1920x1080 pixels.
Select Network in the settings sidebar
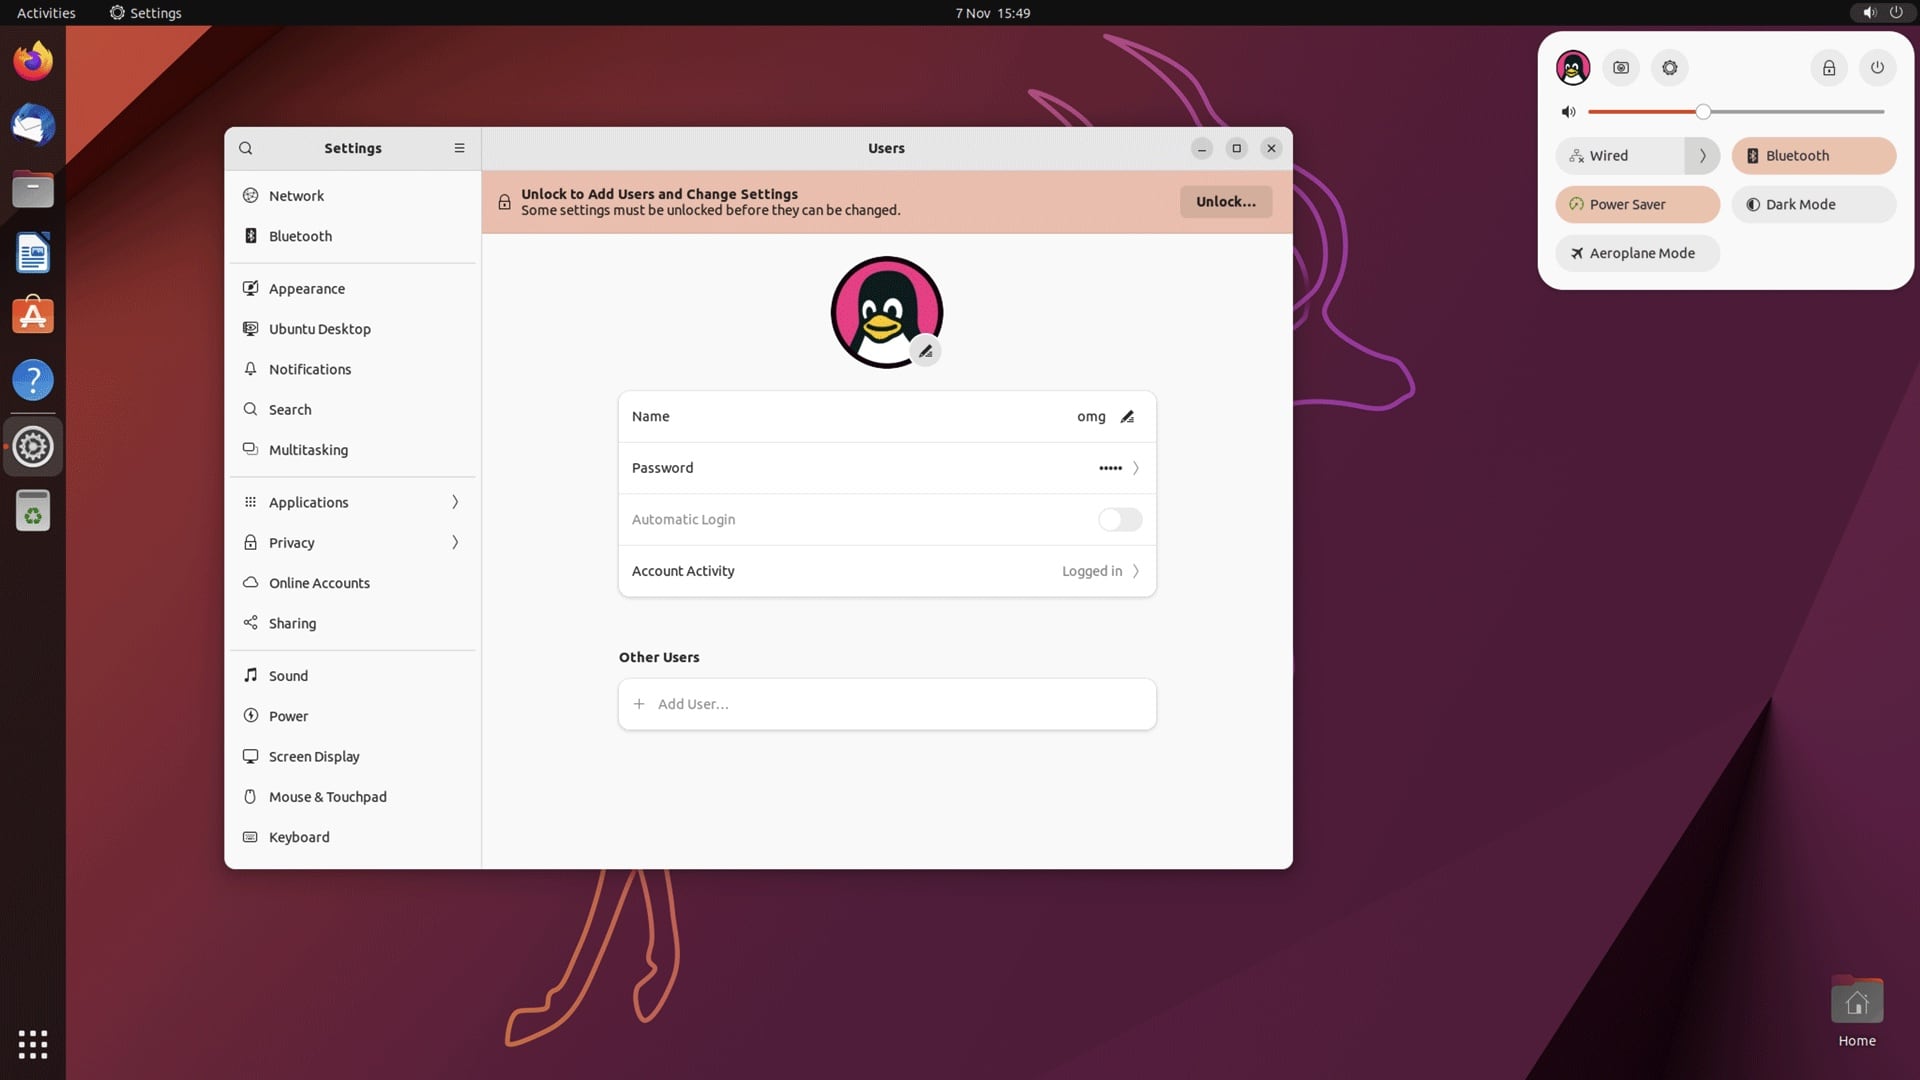tap(353, 196)
